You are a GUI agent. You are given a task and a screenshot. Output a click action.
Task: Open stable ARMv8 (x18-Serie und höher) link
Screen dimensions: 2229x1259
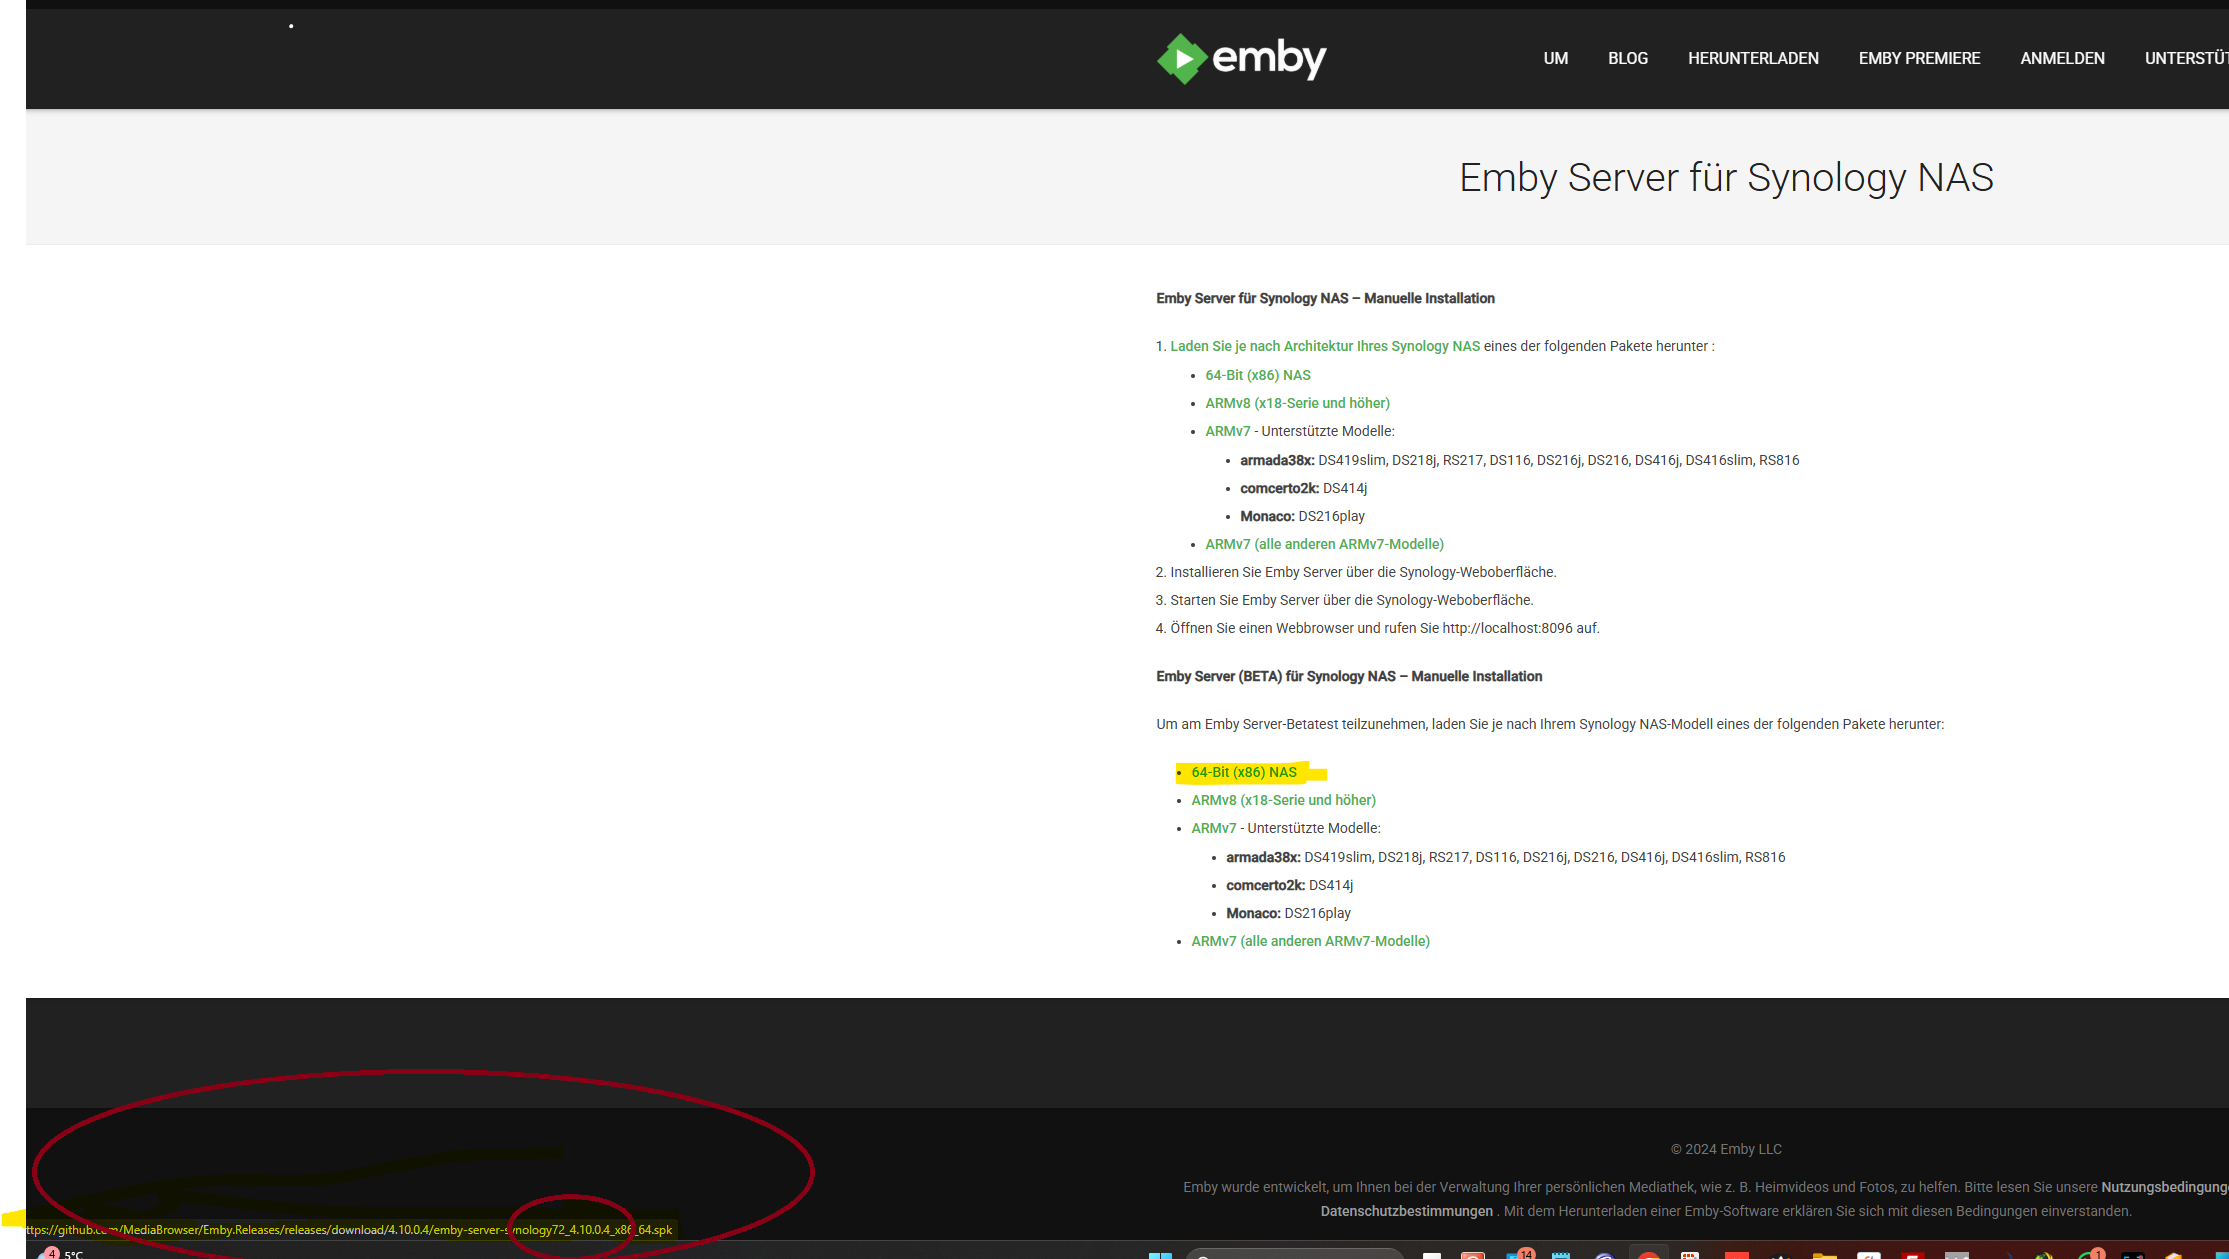1296,403
